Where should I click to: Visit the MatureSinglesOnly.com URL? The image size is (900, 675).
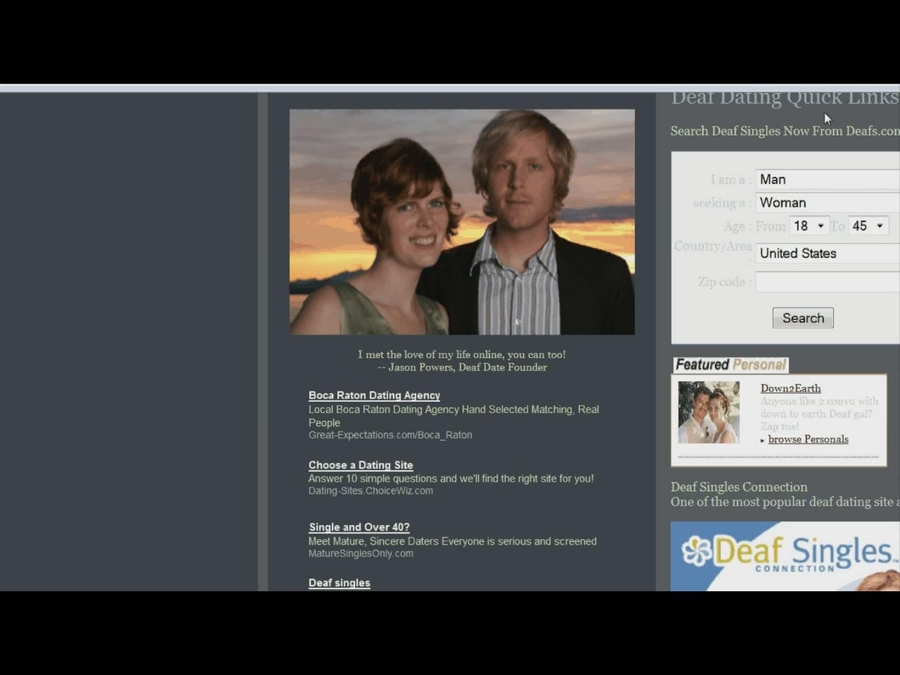pos(361,553)
